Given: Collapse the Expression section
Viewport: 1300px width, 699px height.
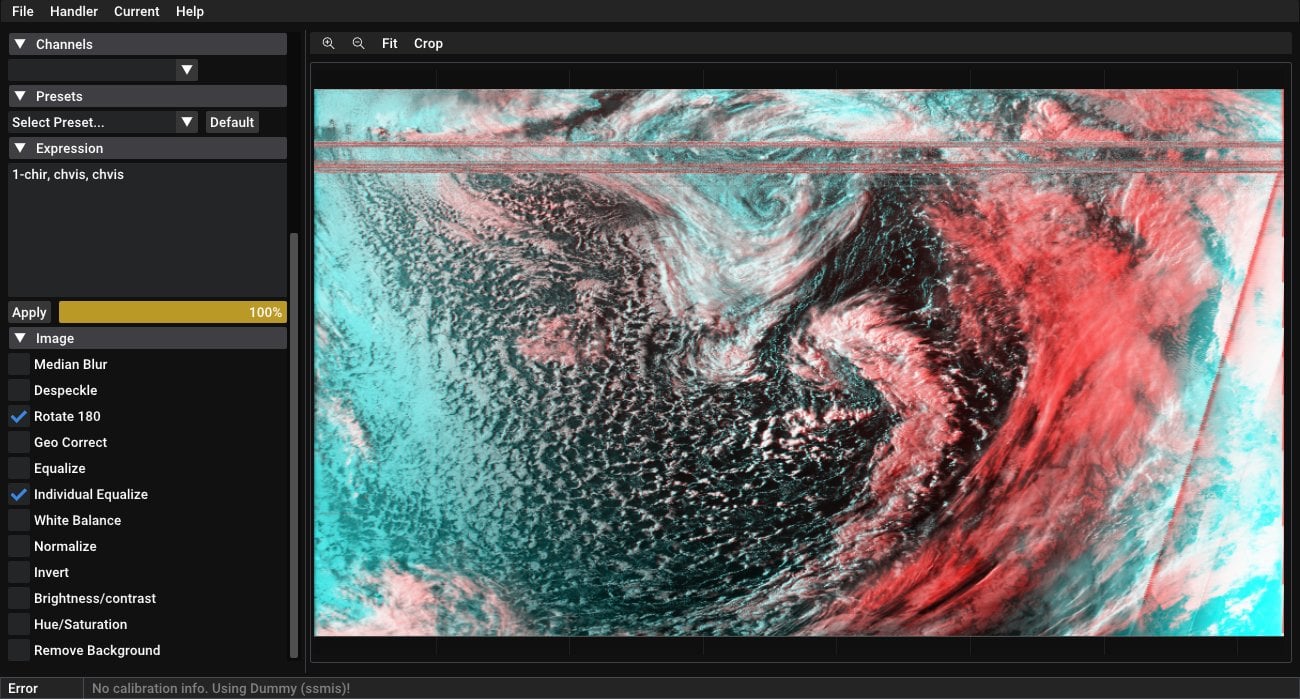Looking at the screenshot, I should [147, 148].
